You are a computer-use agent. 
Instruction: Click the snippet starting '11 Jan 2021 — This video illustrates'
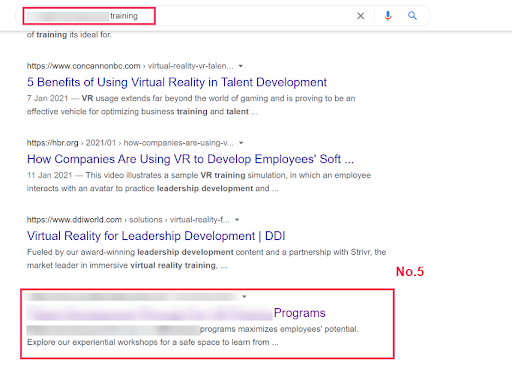click(x=199, y=182)
